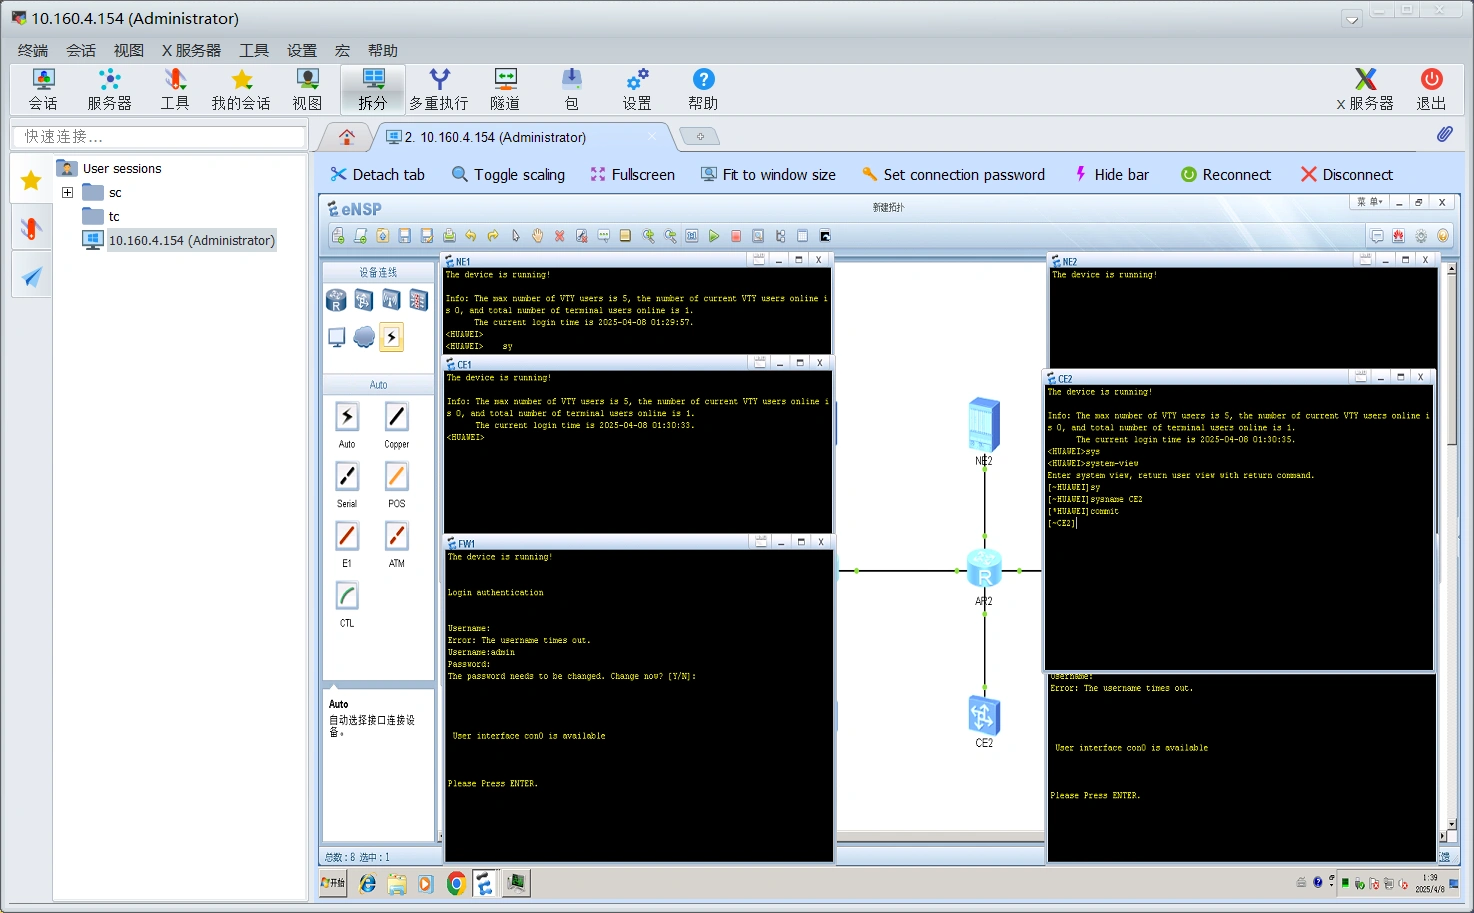Click the eNSP print icon
Image resolution: width=1474 pixels, height=913 pixels.
449,236
